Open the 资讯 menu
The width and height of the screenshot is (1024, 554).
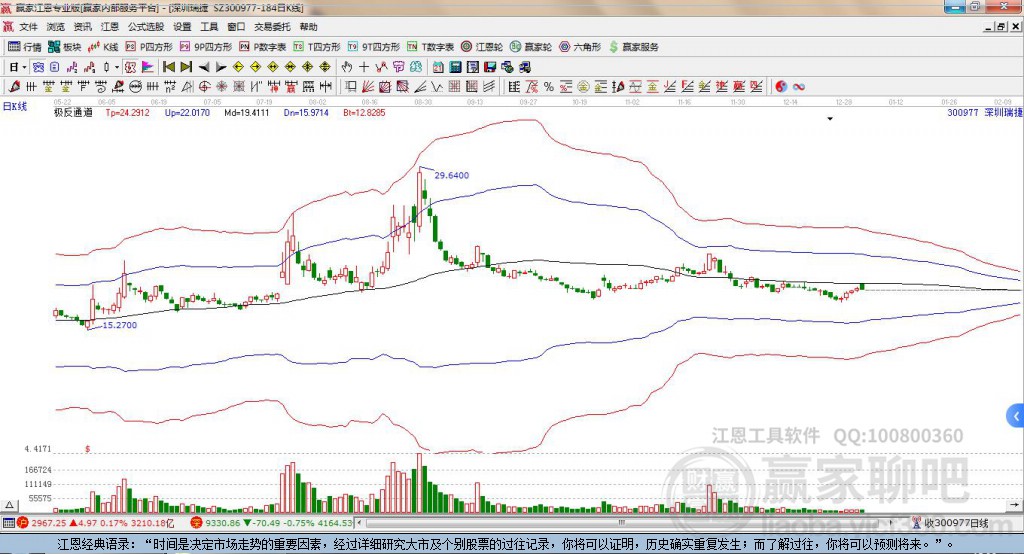click(83, 27)
